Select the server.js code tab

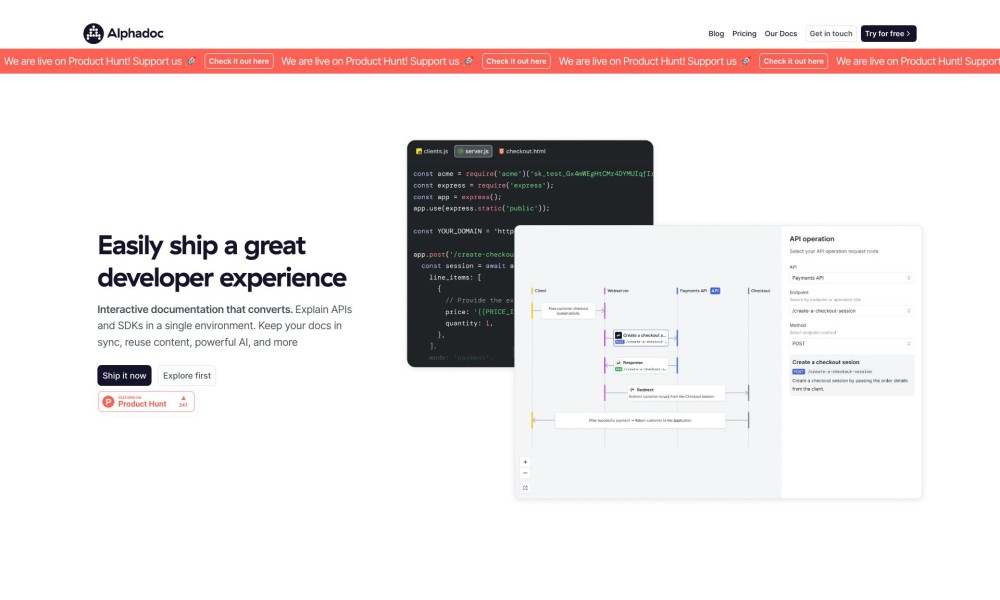pos(473,151)
